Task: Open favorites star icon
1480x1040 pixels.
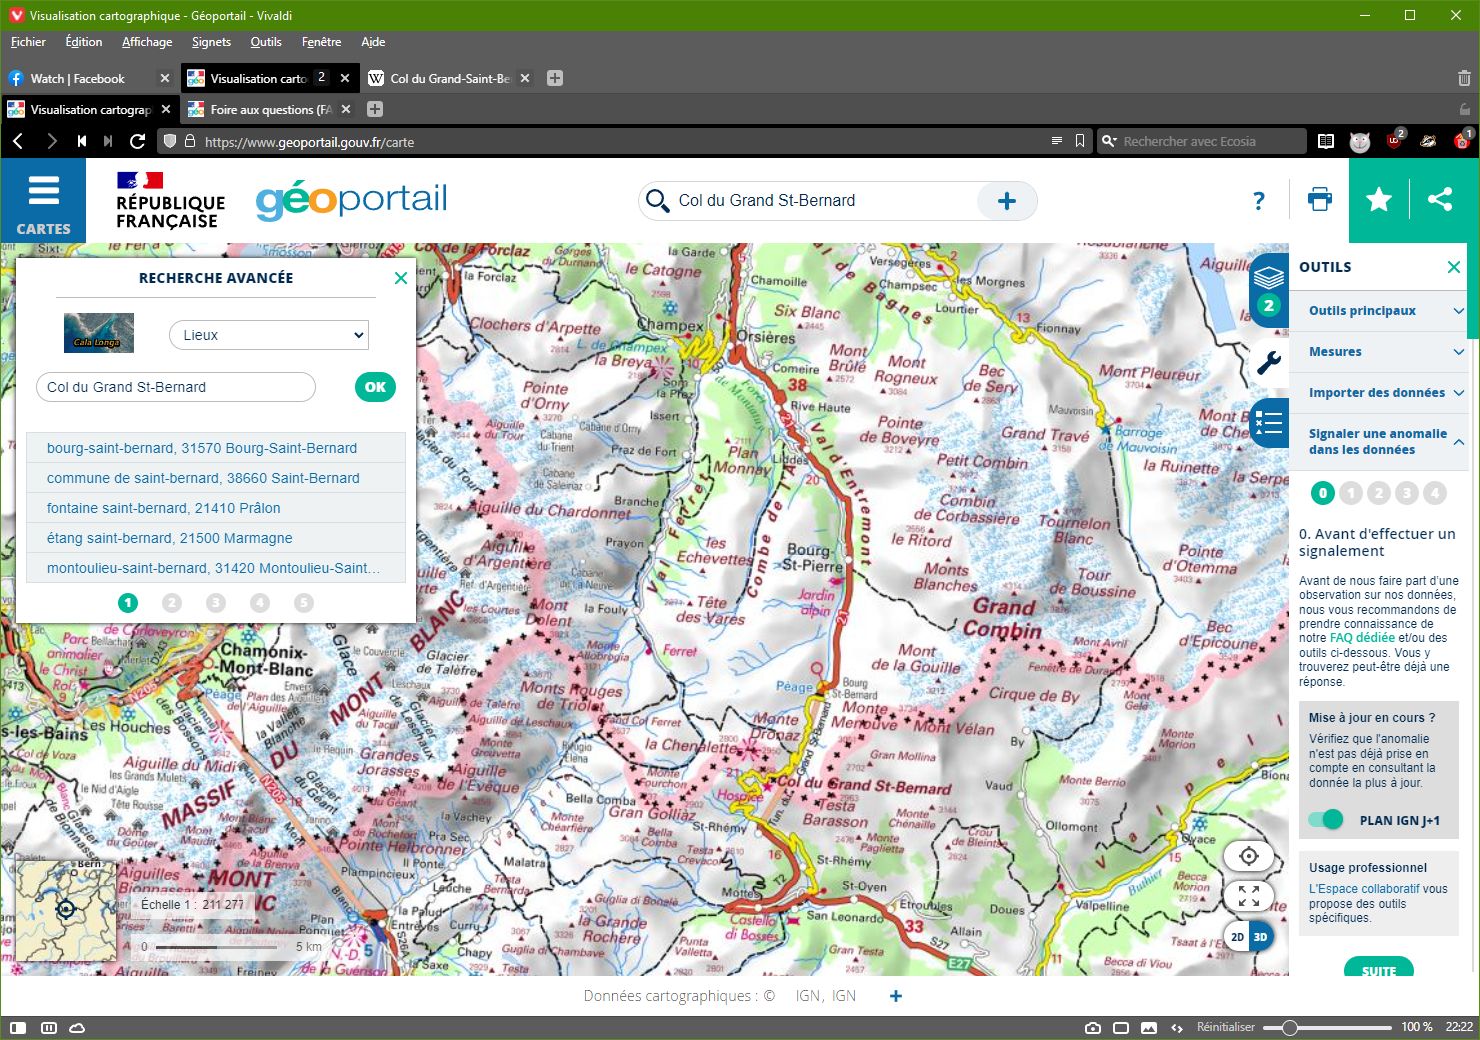Action: 1379,200
